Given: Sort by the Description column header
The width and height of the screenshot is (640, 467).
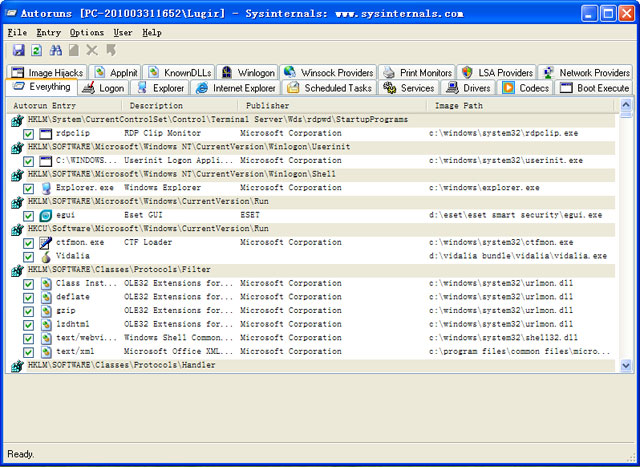Looking at the screenshot, I should click(180, 106).
